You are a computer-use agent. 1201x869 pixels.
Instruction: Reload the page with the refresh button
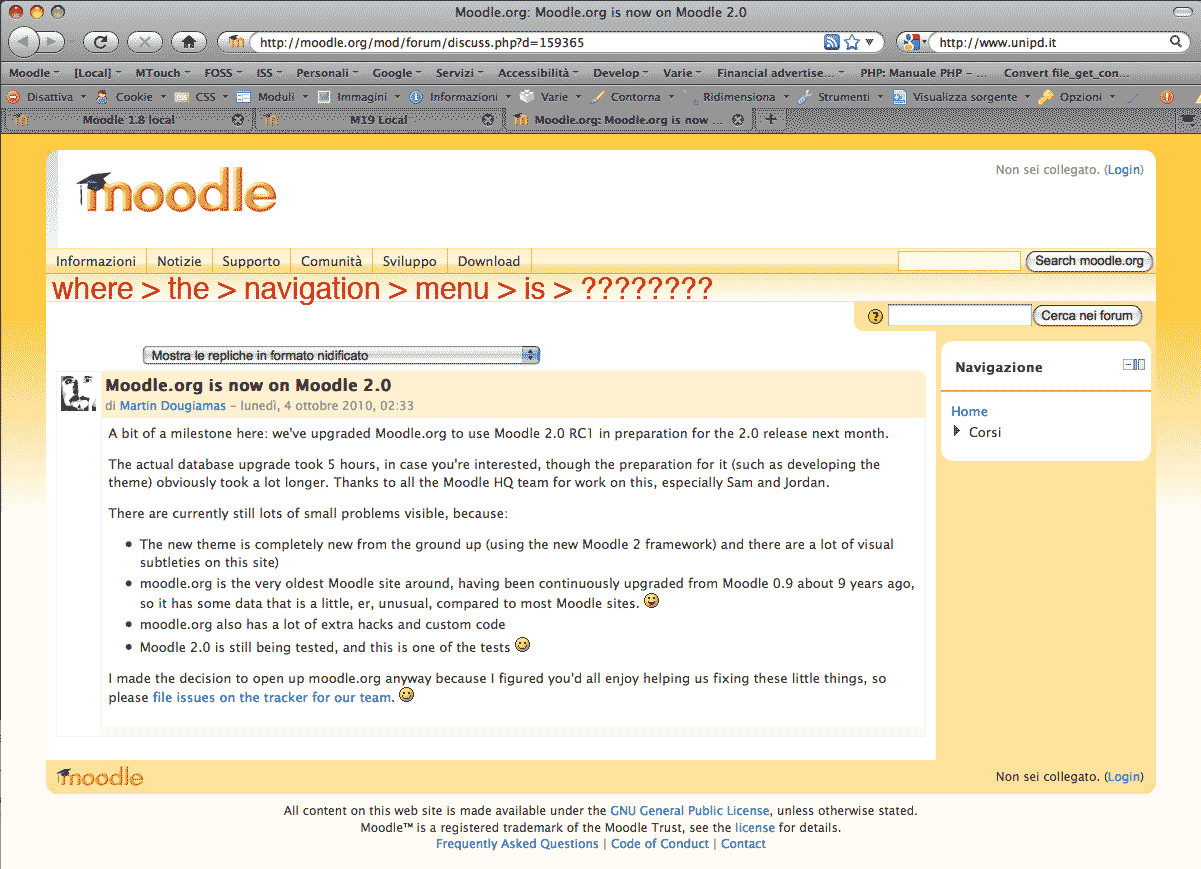tap(101, 42)
